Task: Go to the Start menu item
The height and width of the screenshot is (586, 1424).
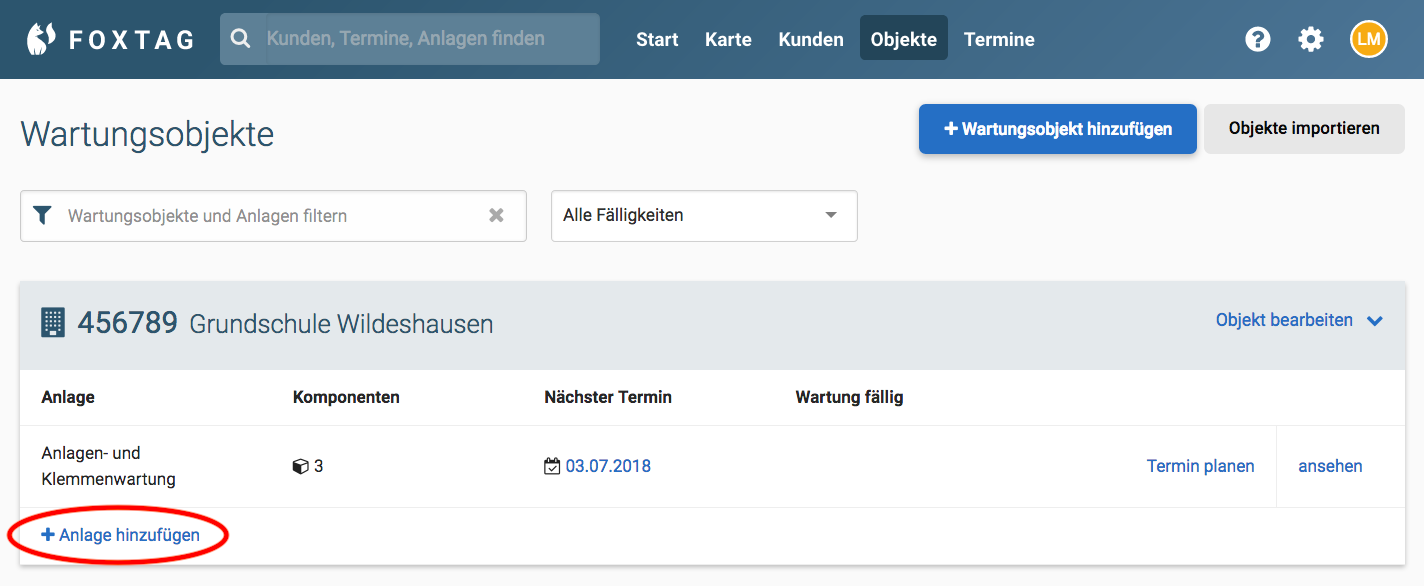Action: 657,39
